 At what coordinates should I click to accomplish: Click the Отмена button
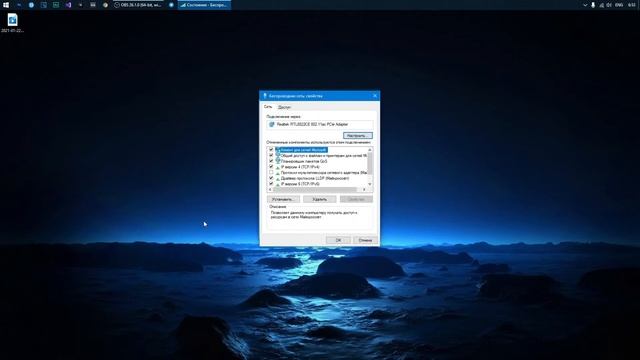click(365, 240)
